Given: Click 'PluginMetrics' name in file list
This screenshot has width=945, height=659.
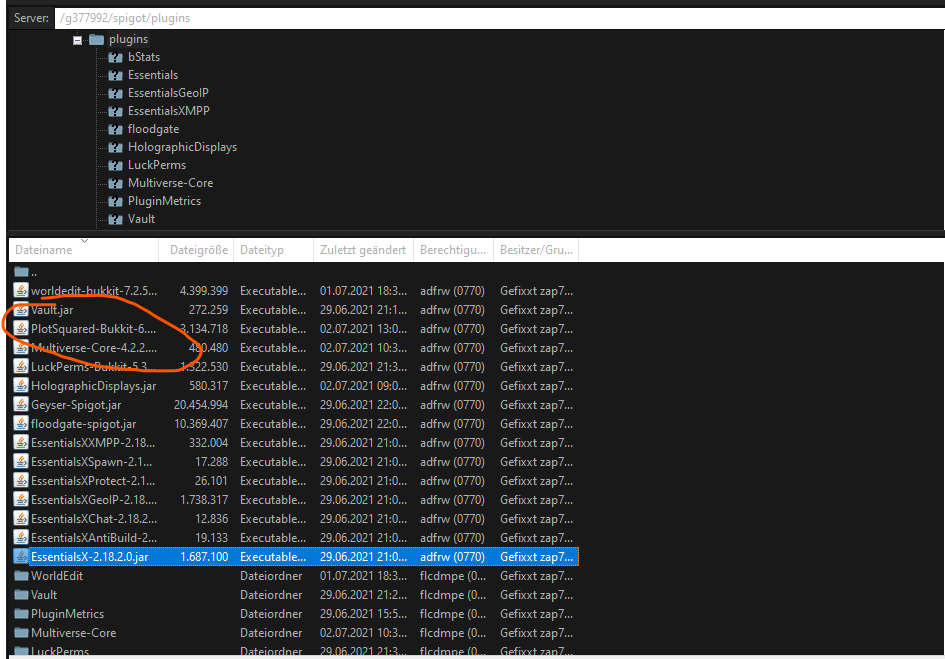Looking at the screenshot, I should (68, 614).
